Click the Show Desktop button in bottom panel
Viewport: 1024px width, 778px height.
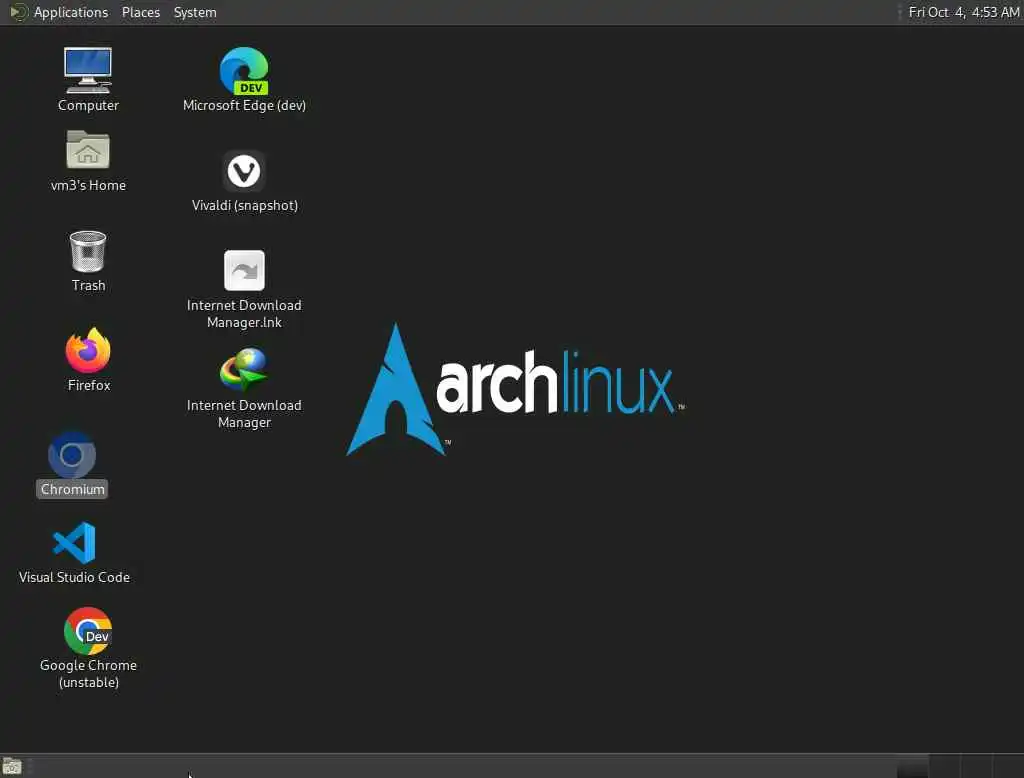[x=12, y=766]
